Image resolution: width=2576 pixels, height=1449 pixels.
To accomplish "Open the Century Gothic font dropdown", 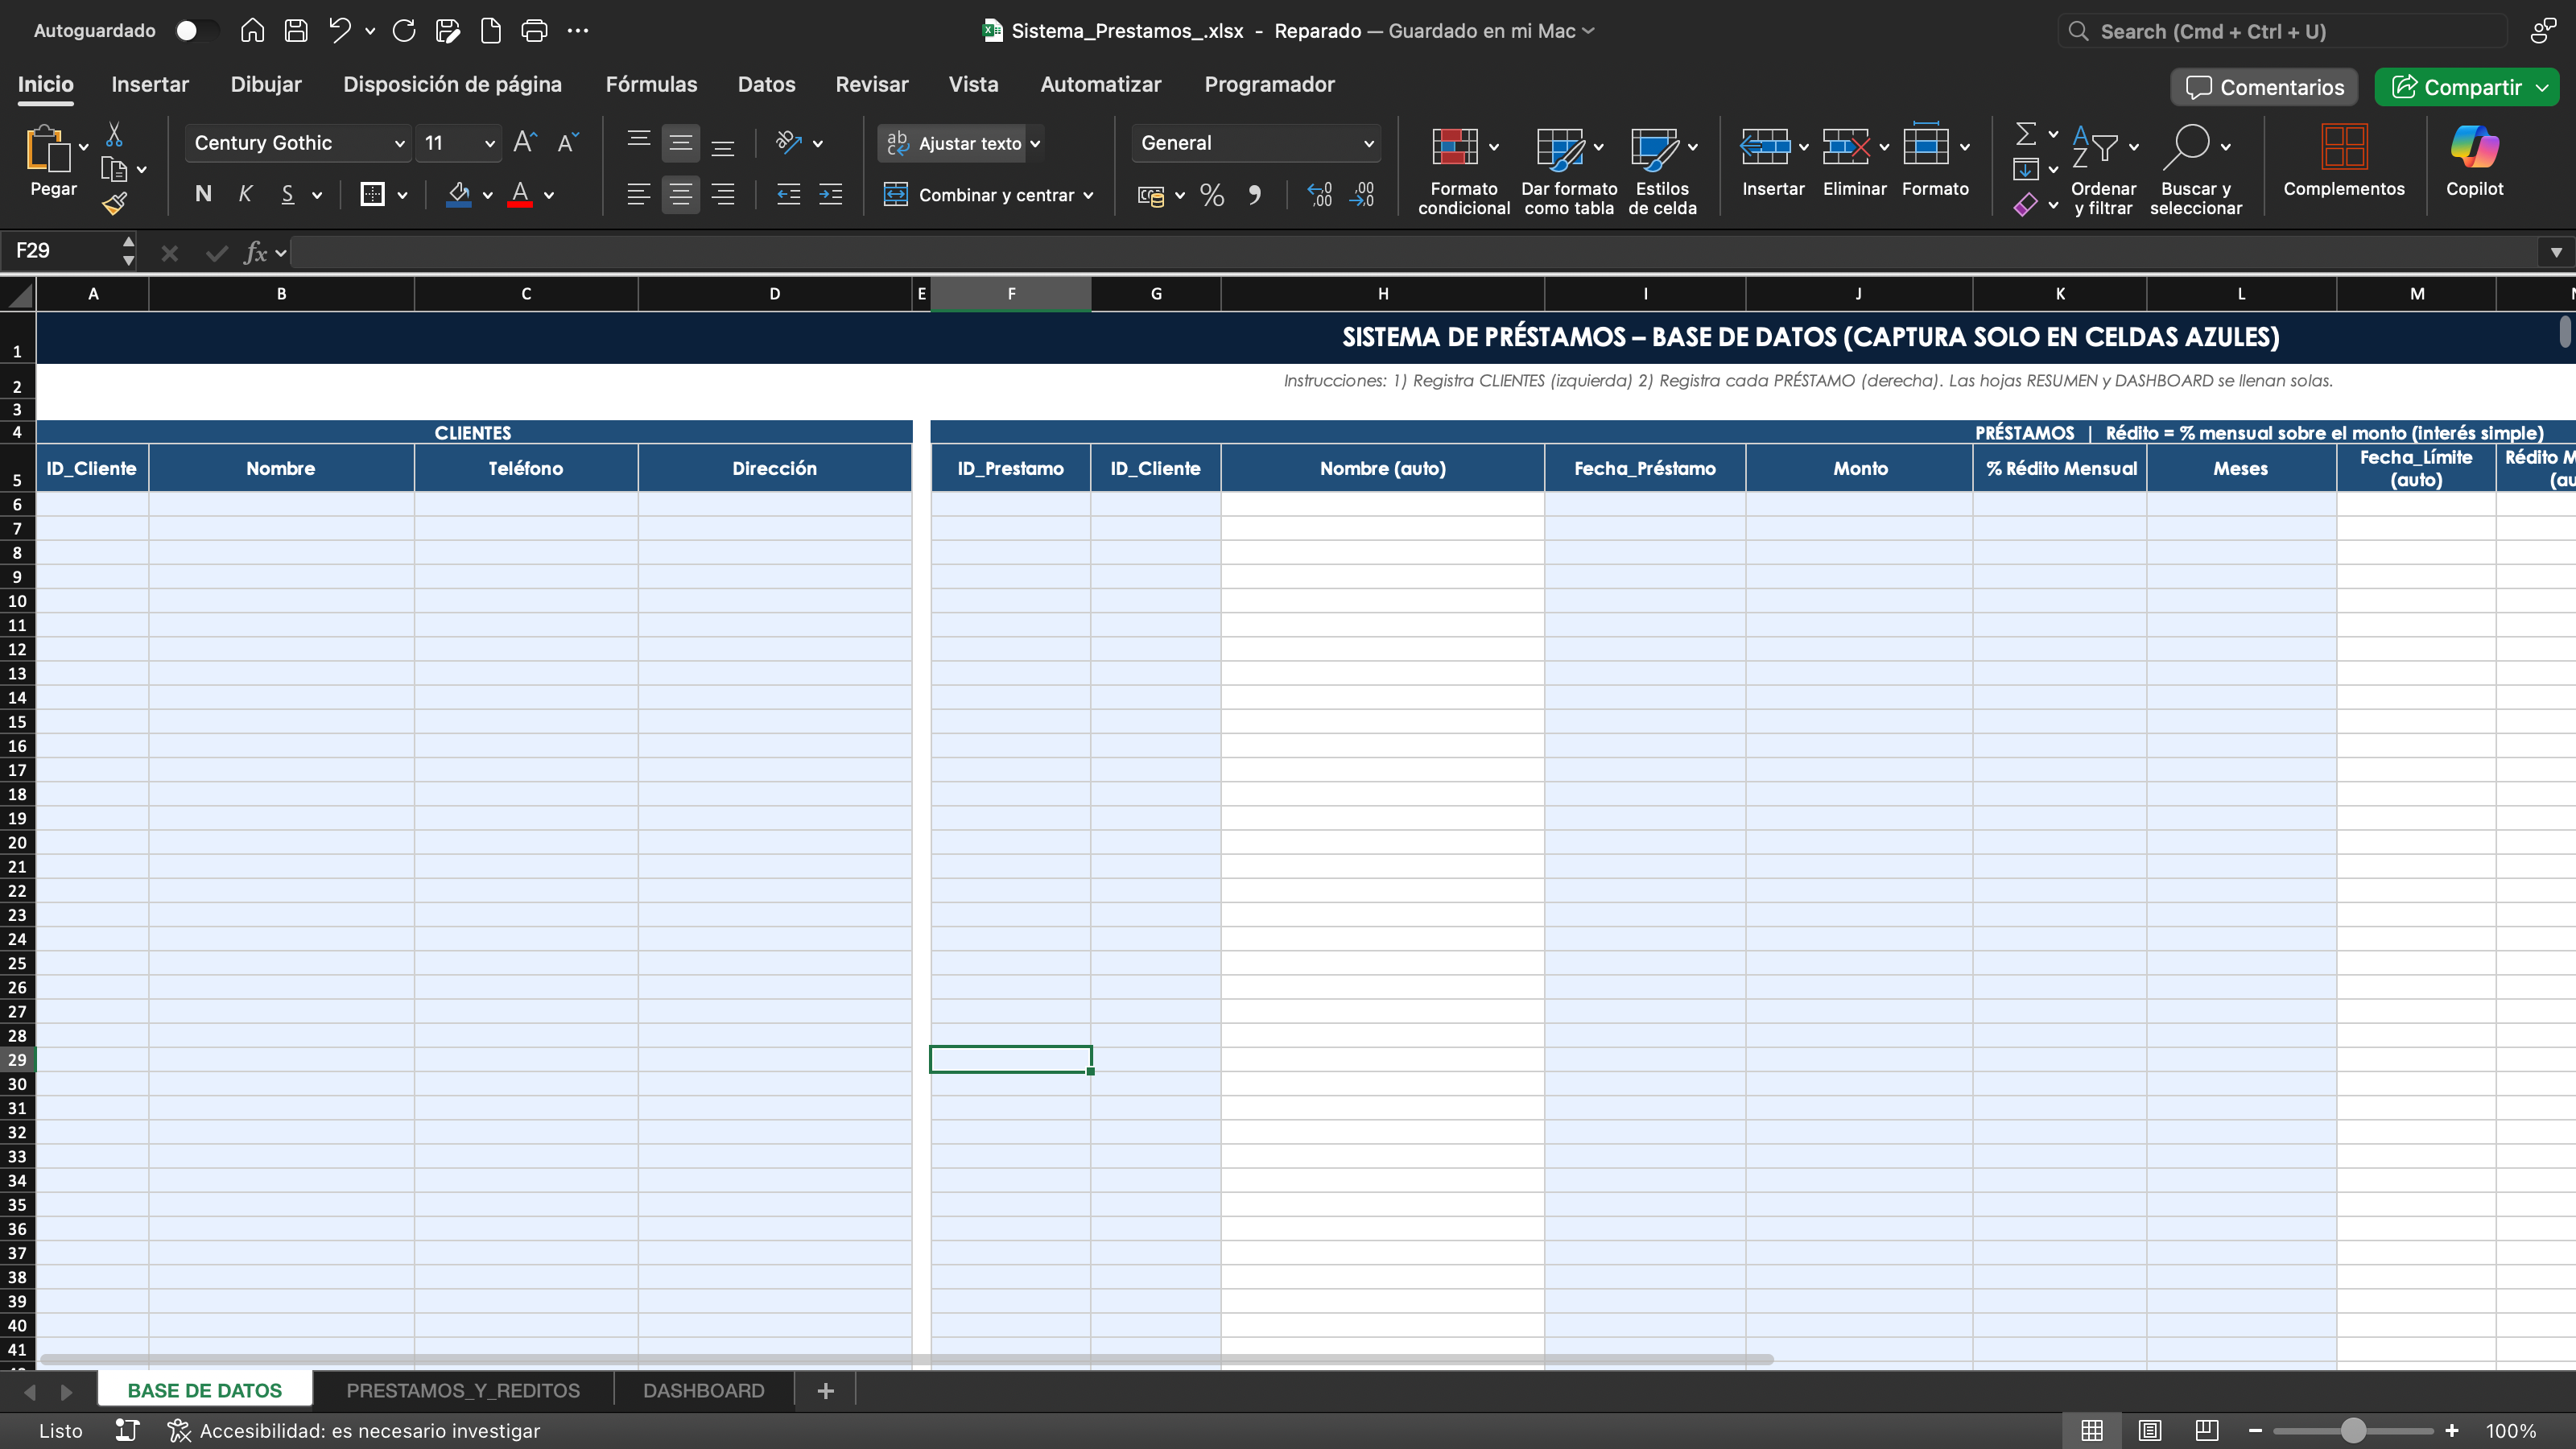I will [x=399, y=143].
